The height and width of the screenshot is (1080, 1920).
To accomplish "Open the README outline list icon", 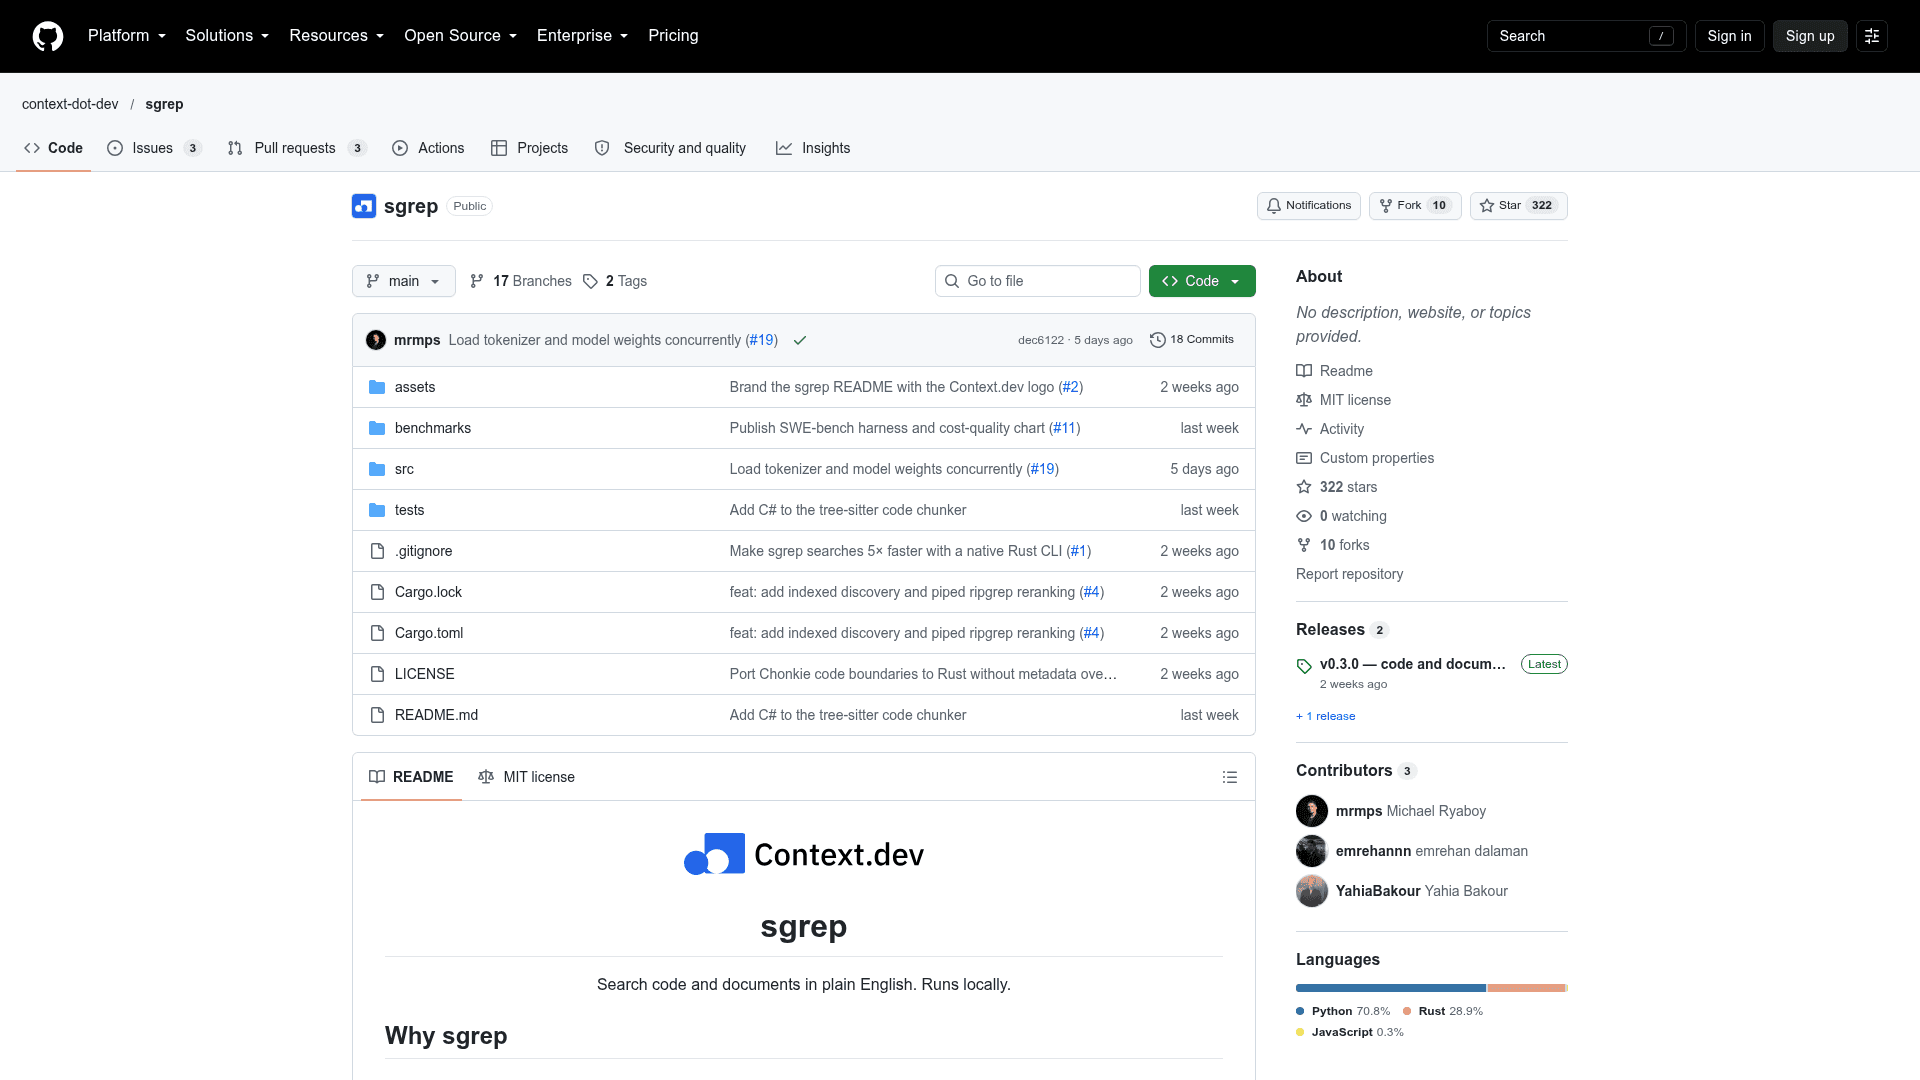I will click(1230, 777).
